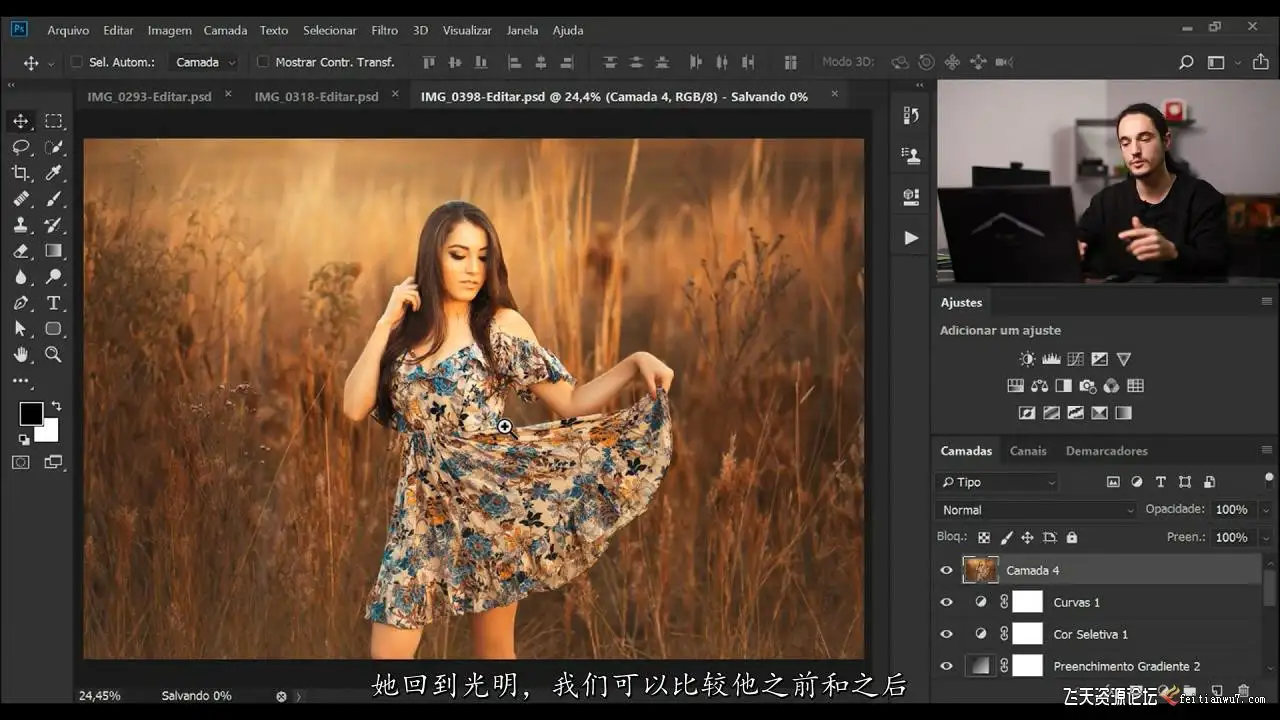Open the Filtro menu

[x=384, y=30]
